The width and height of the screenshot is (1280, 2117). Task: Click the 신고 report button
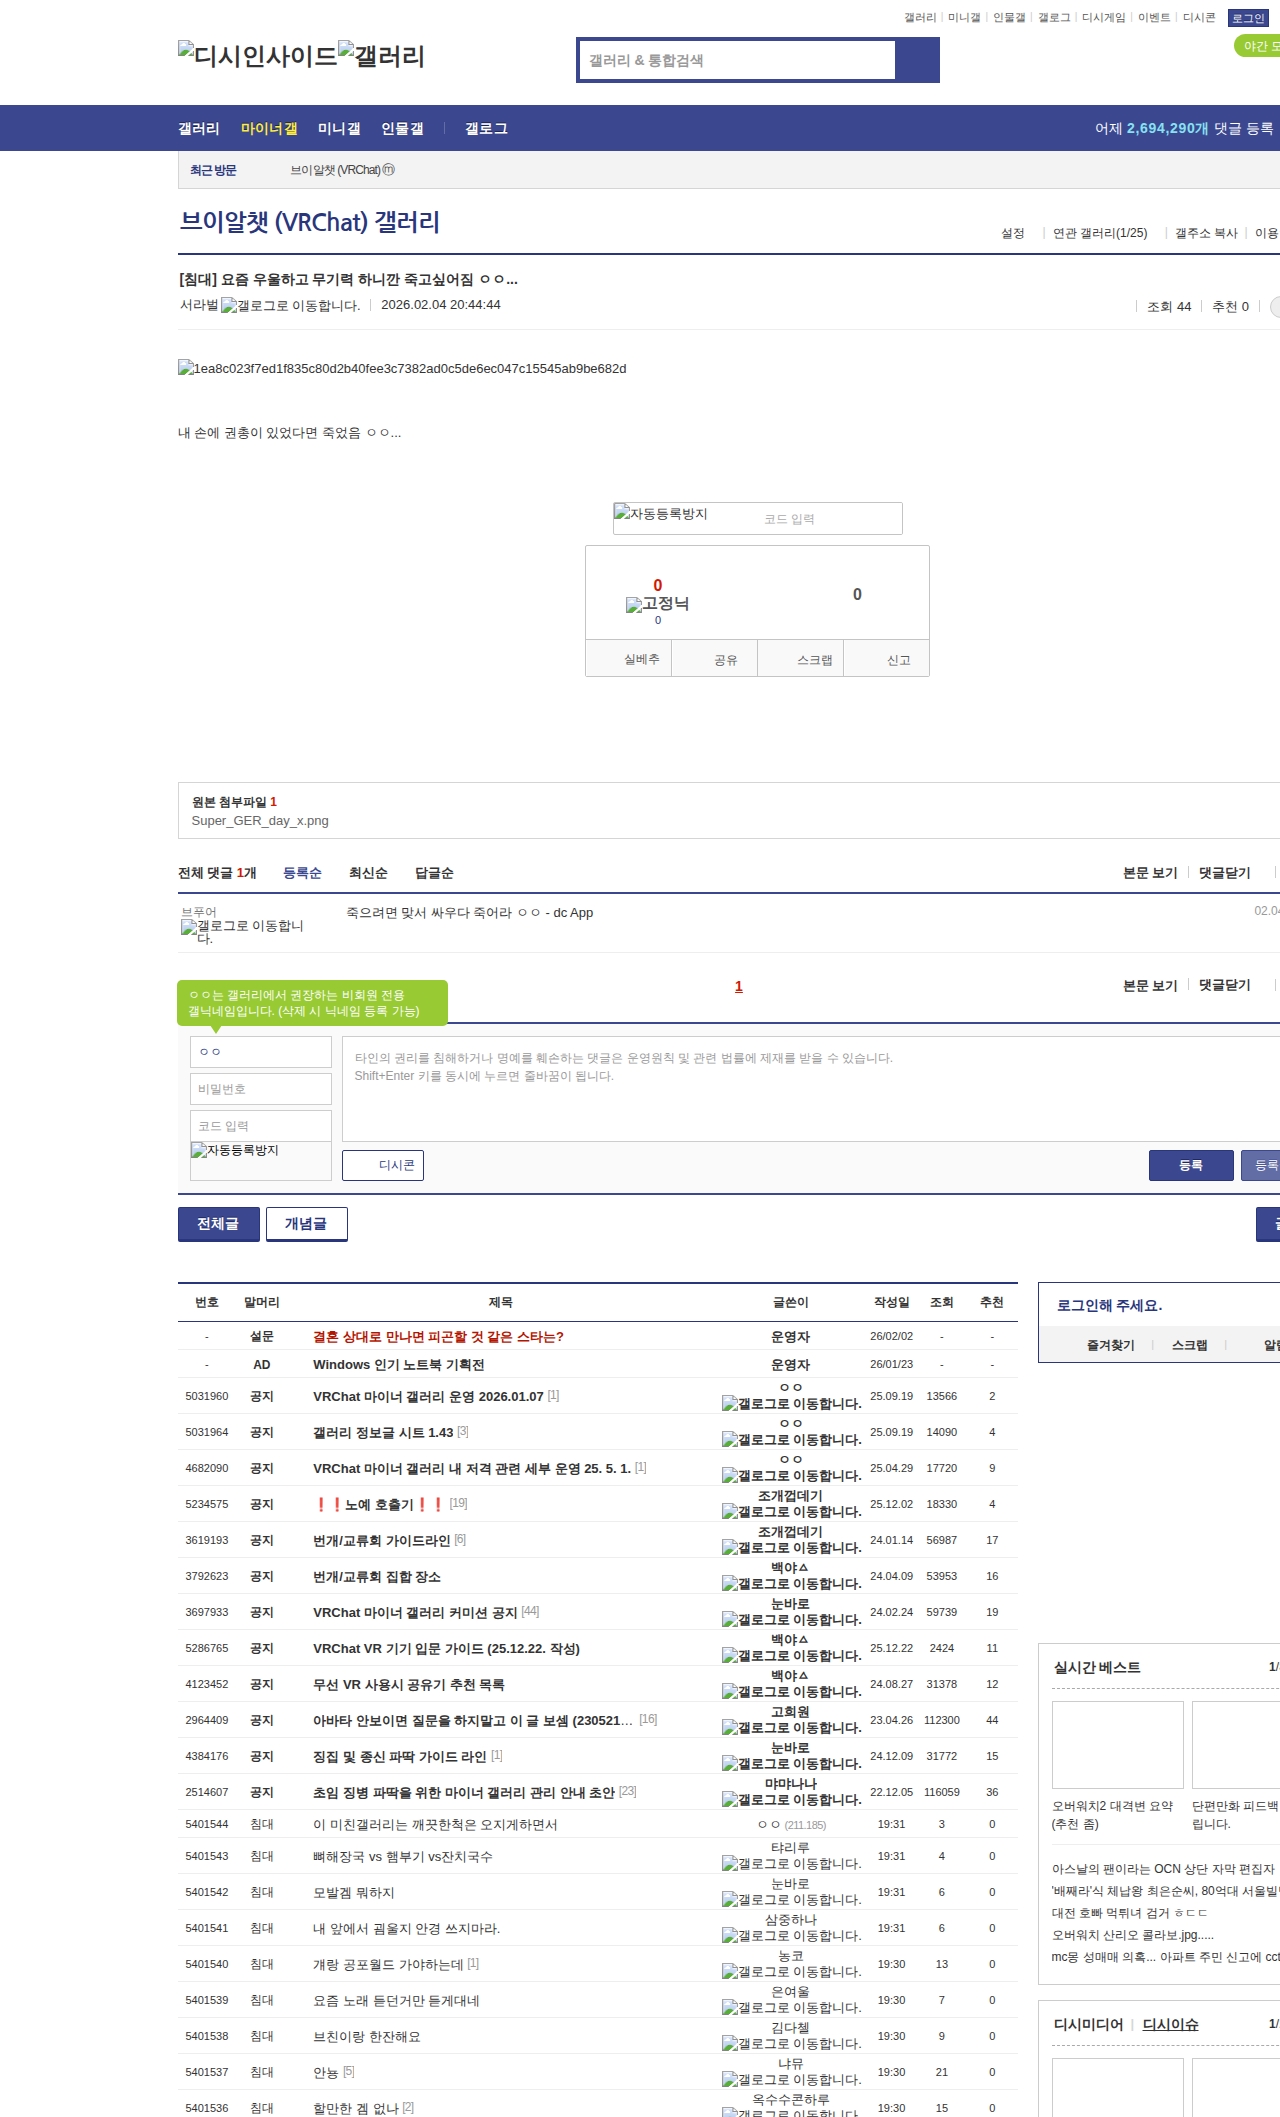(898, 660)
